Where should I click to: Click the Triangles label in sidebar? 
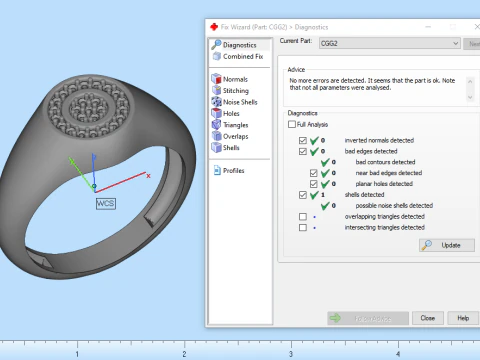point(236,125)
